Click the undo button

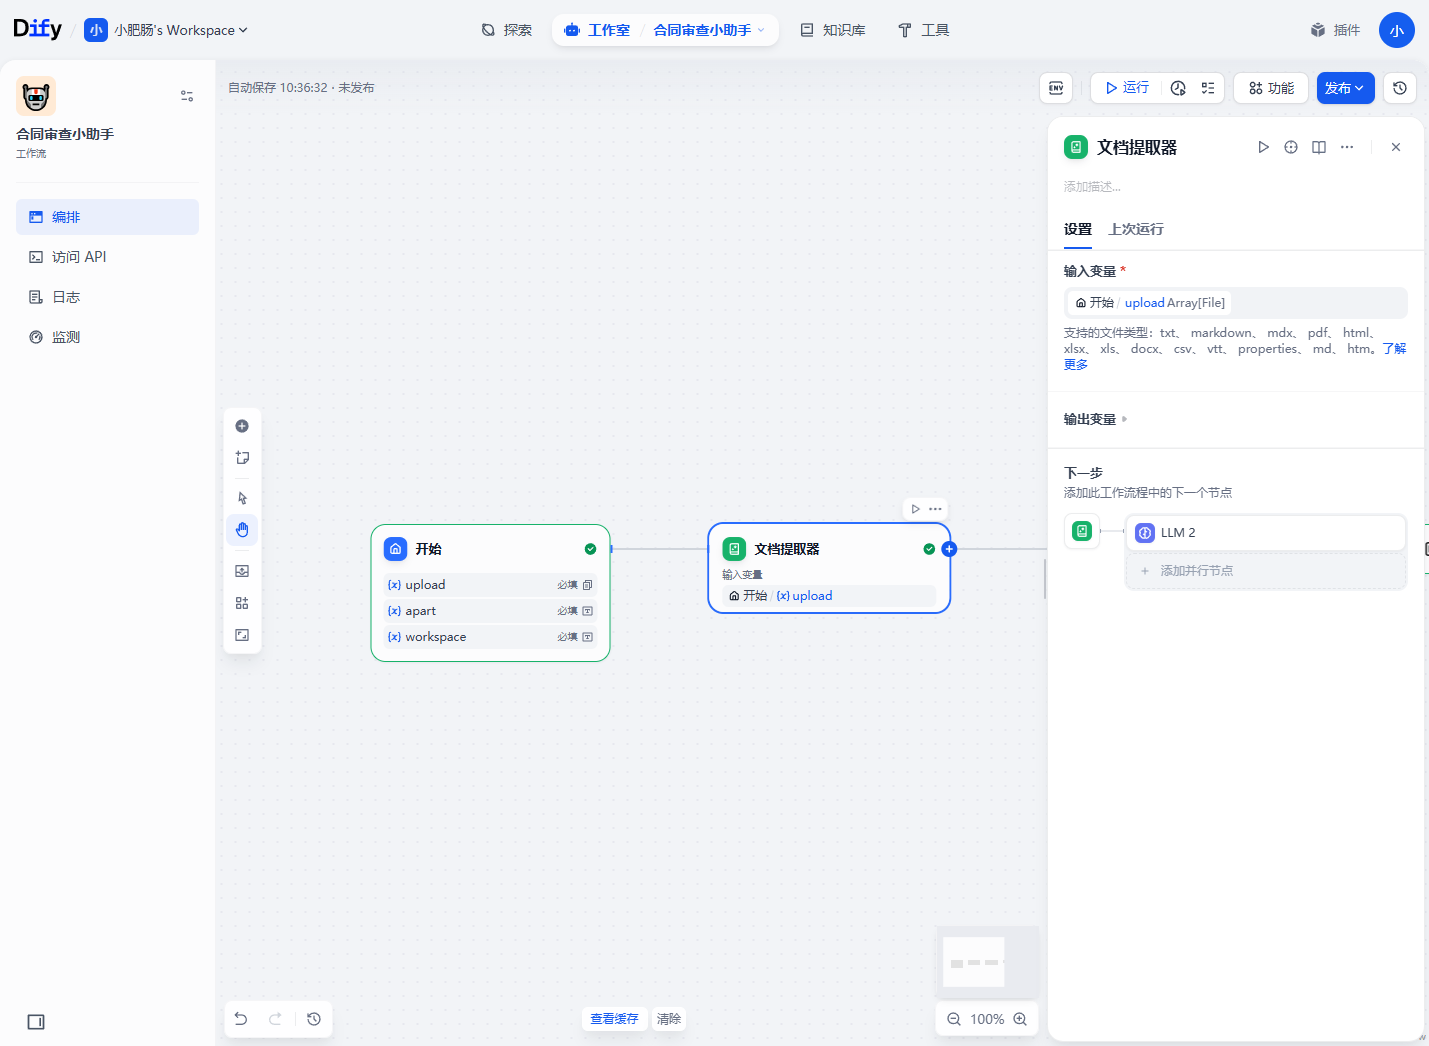click(x=241, y=1019)
